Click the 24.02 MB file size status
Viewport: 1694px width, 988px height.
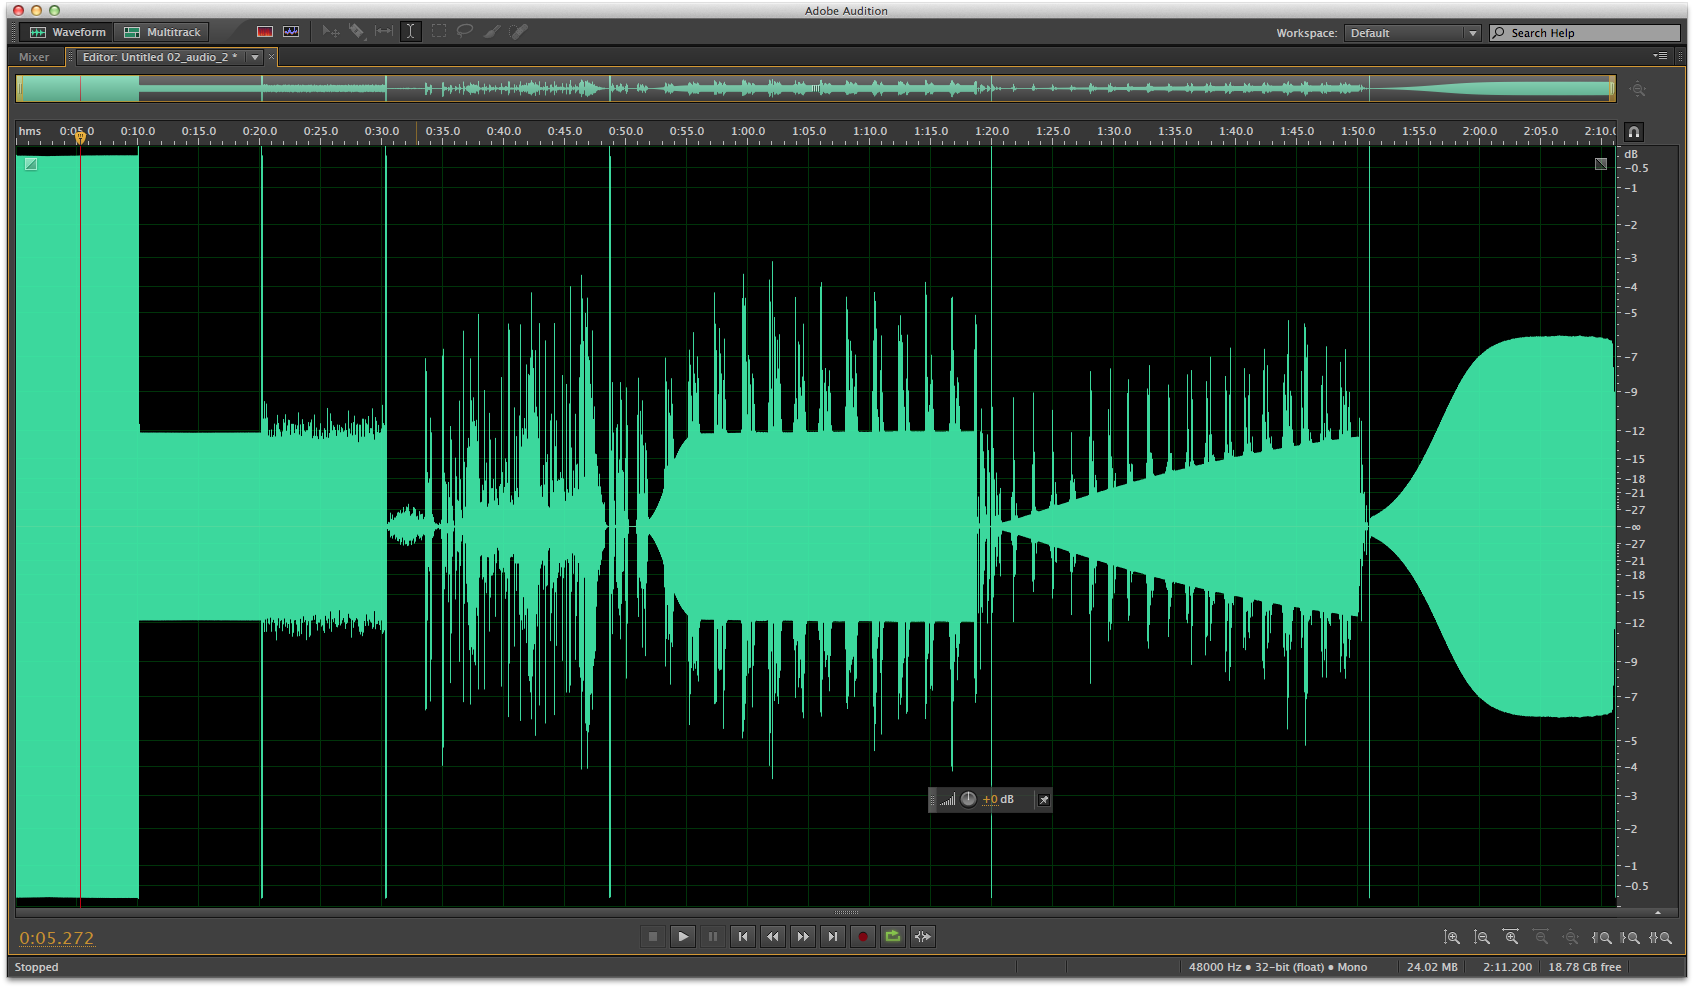1432,967
